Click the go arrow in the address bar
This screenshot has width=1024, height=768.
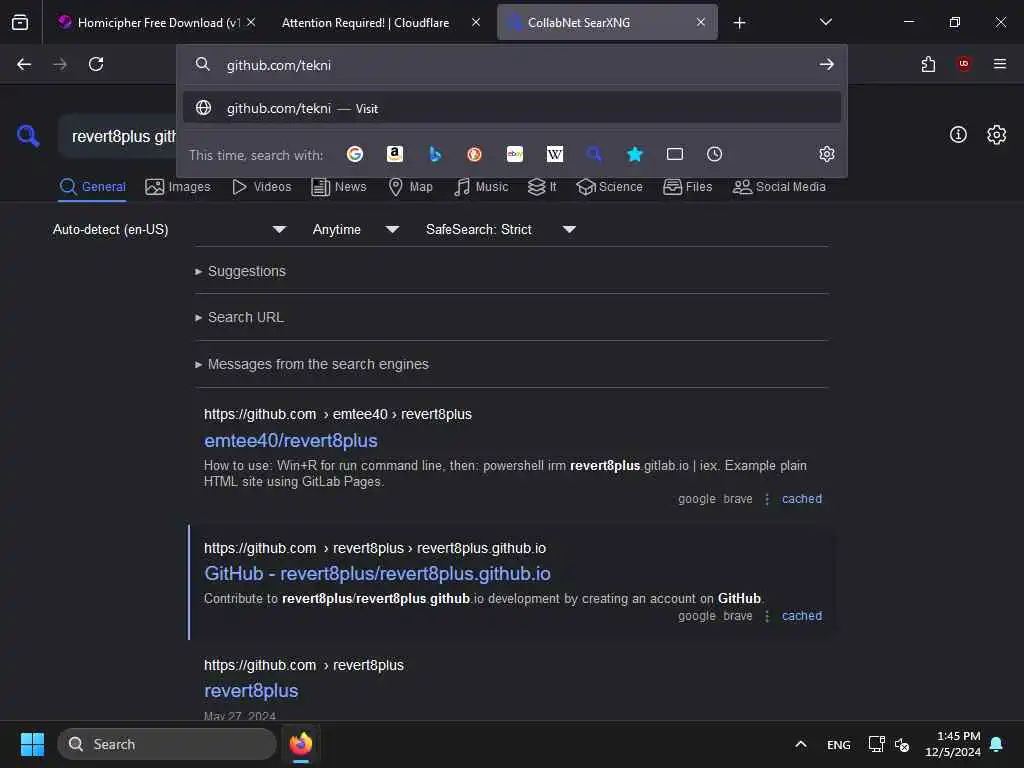827,64
